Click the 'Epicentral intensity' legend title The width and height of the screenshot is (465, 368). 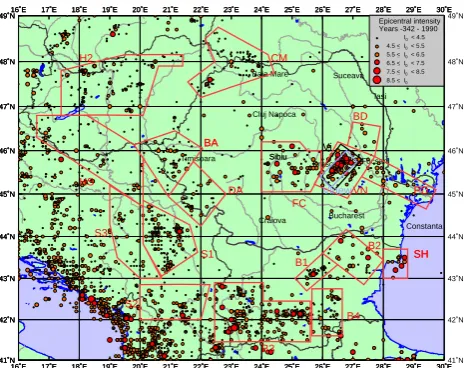(x=409, y=21)
